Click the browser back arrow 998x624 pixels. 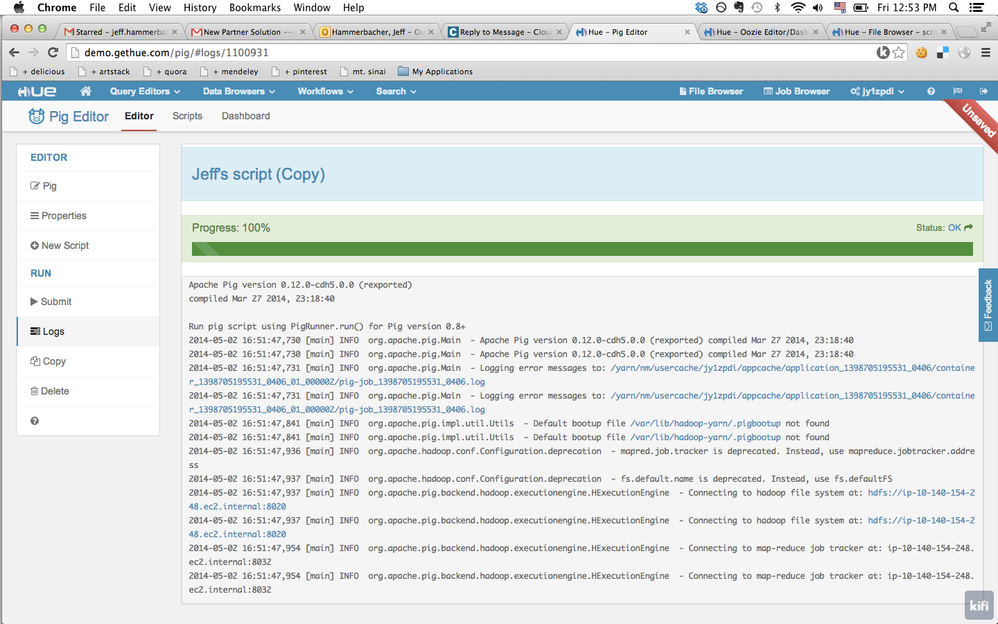tap(14, 52)
